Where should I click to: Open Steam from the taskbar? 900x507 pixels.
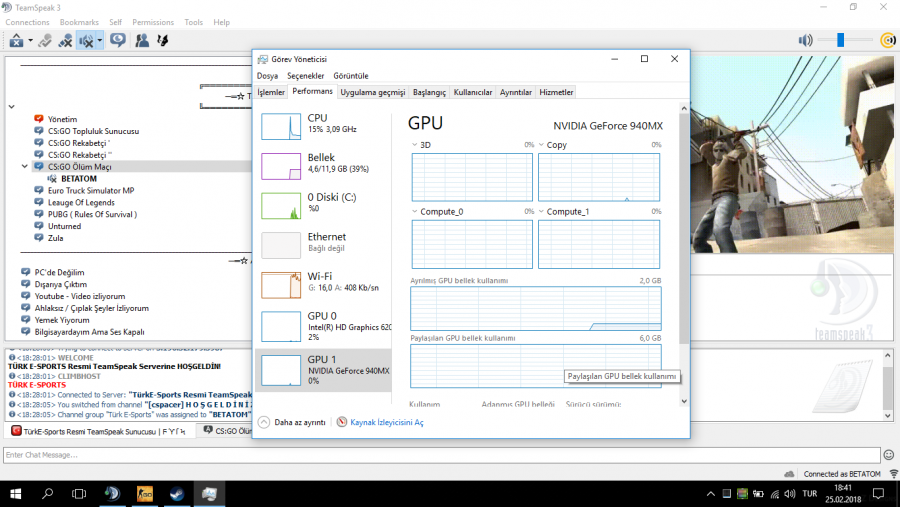point(177,494)
